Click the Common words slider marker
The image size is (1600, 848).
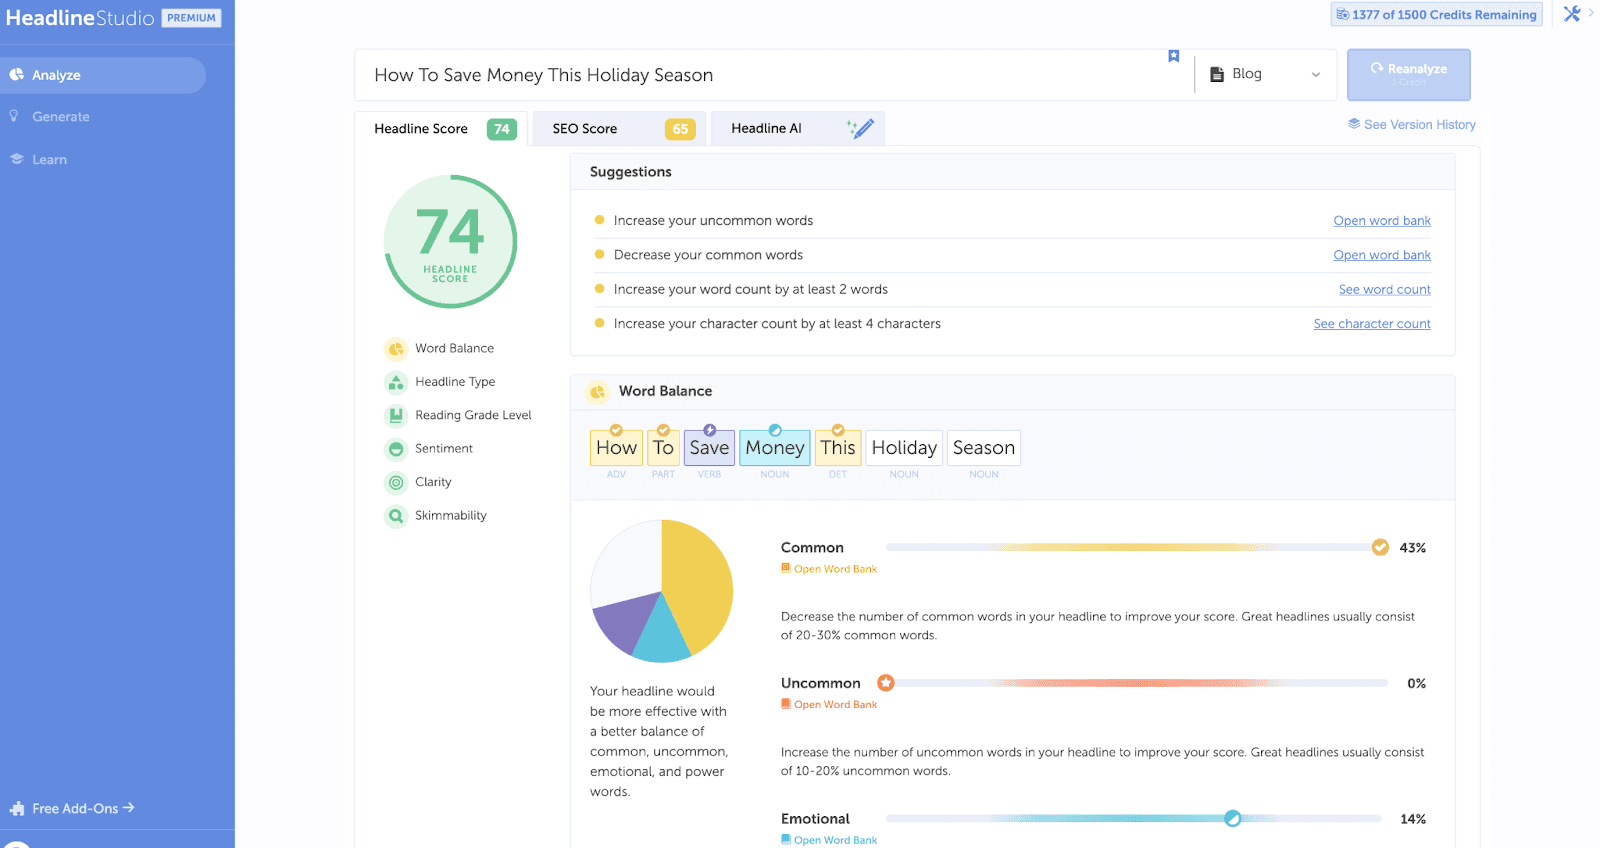[x=1380, y=548]
